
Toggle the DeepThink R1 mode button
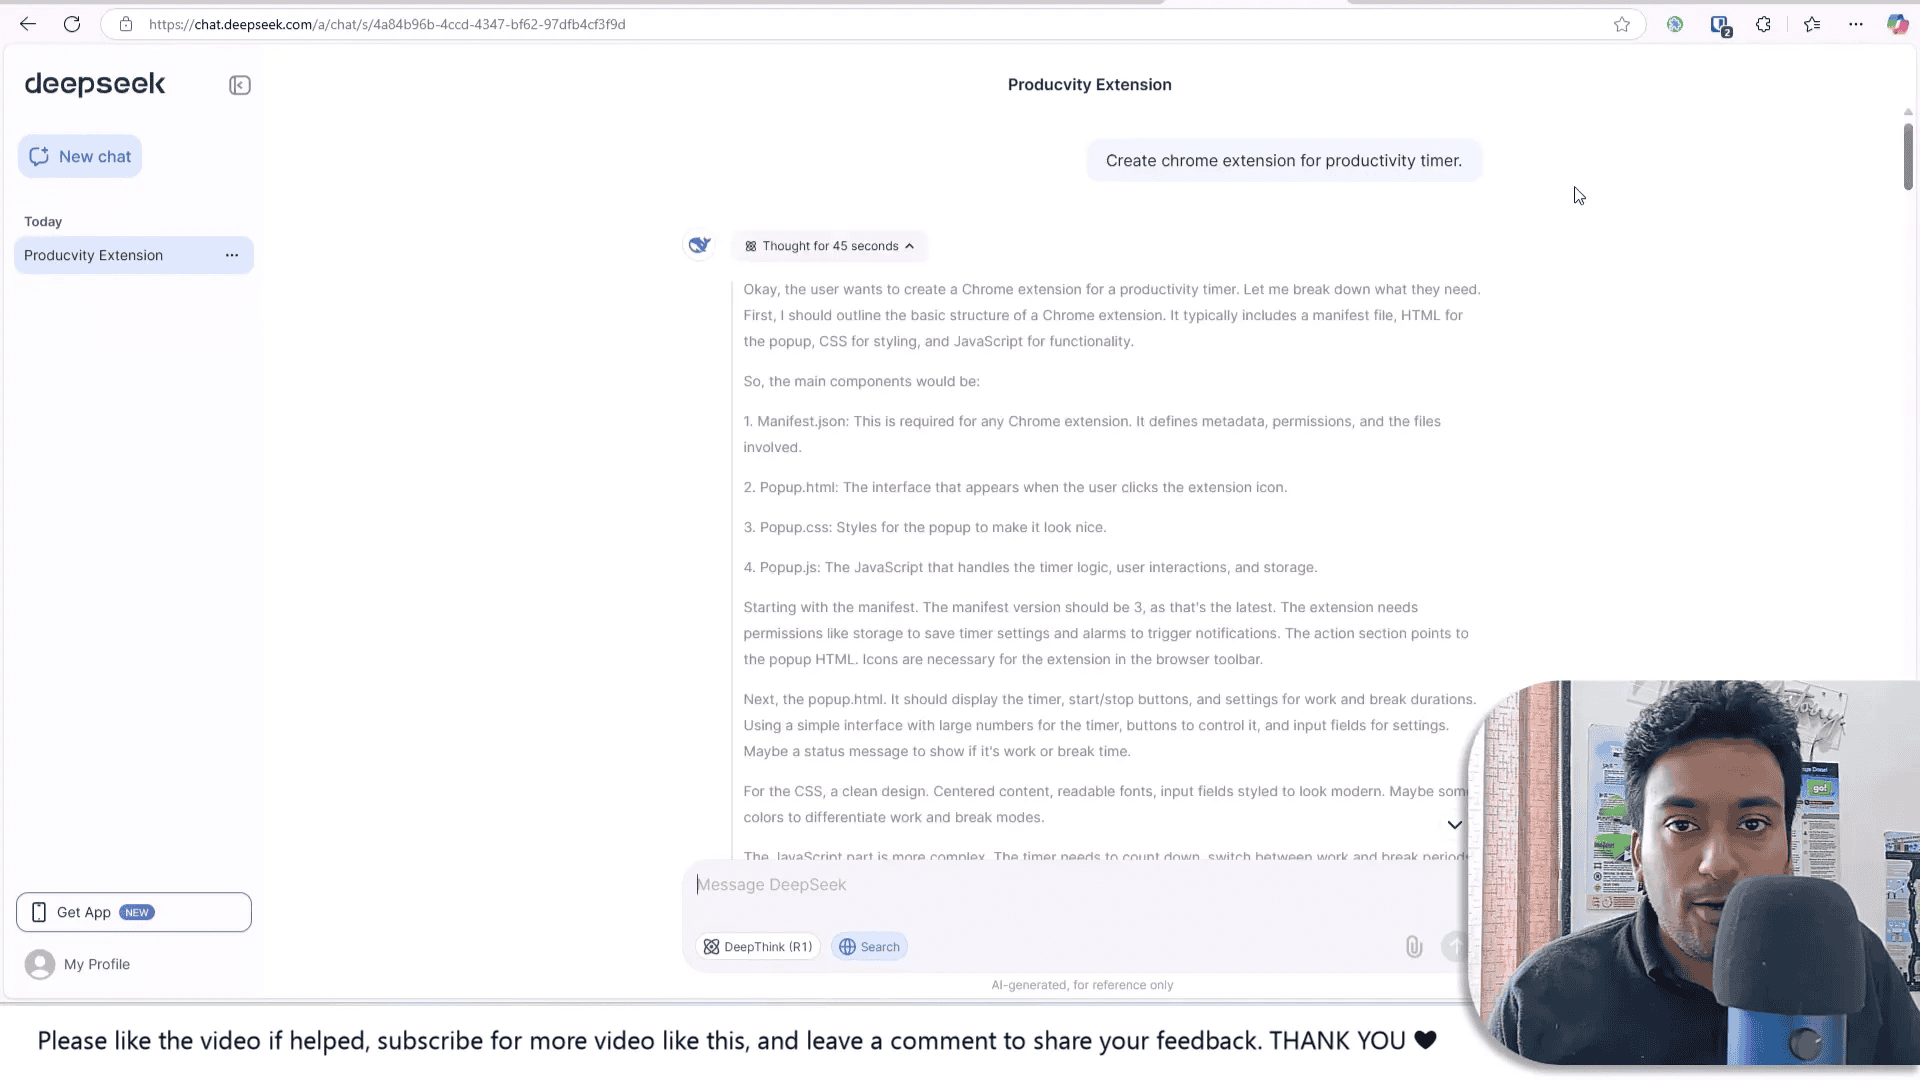(x=758, y=945)
